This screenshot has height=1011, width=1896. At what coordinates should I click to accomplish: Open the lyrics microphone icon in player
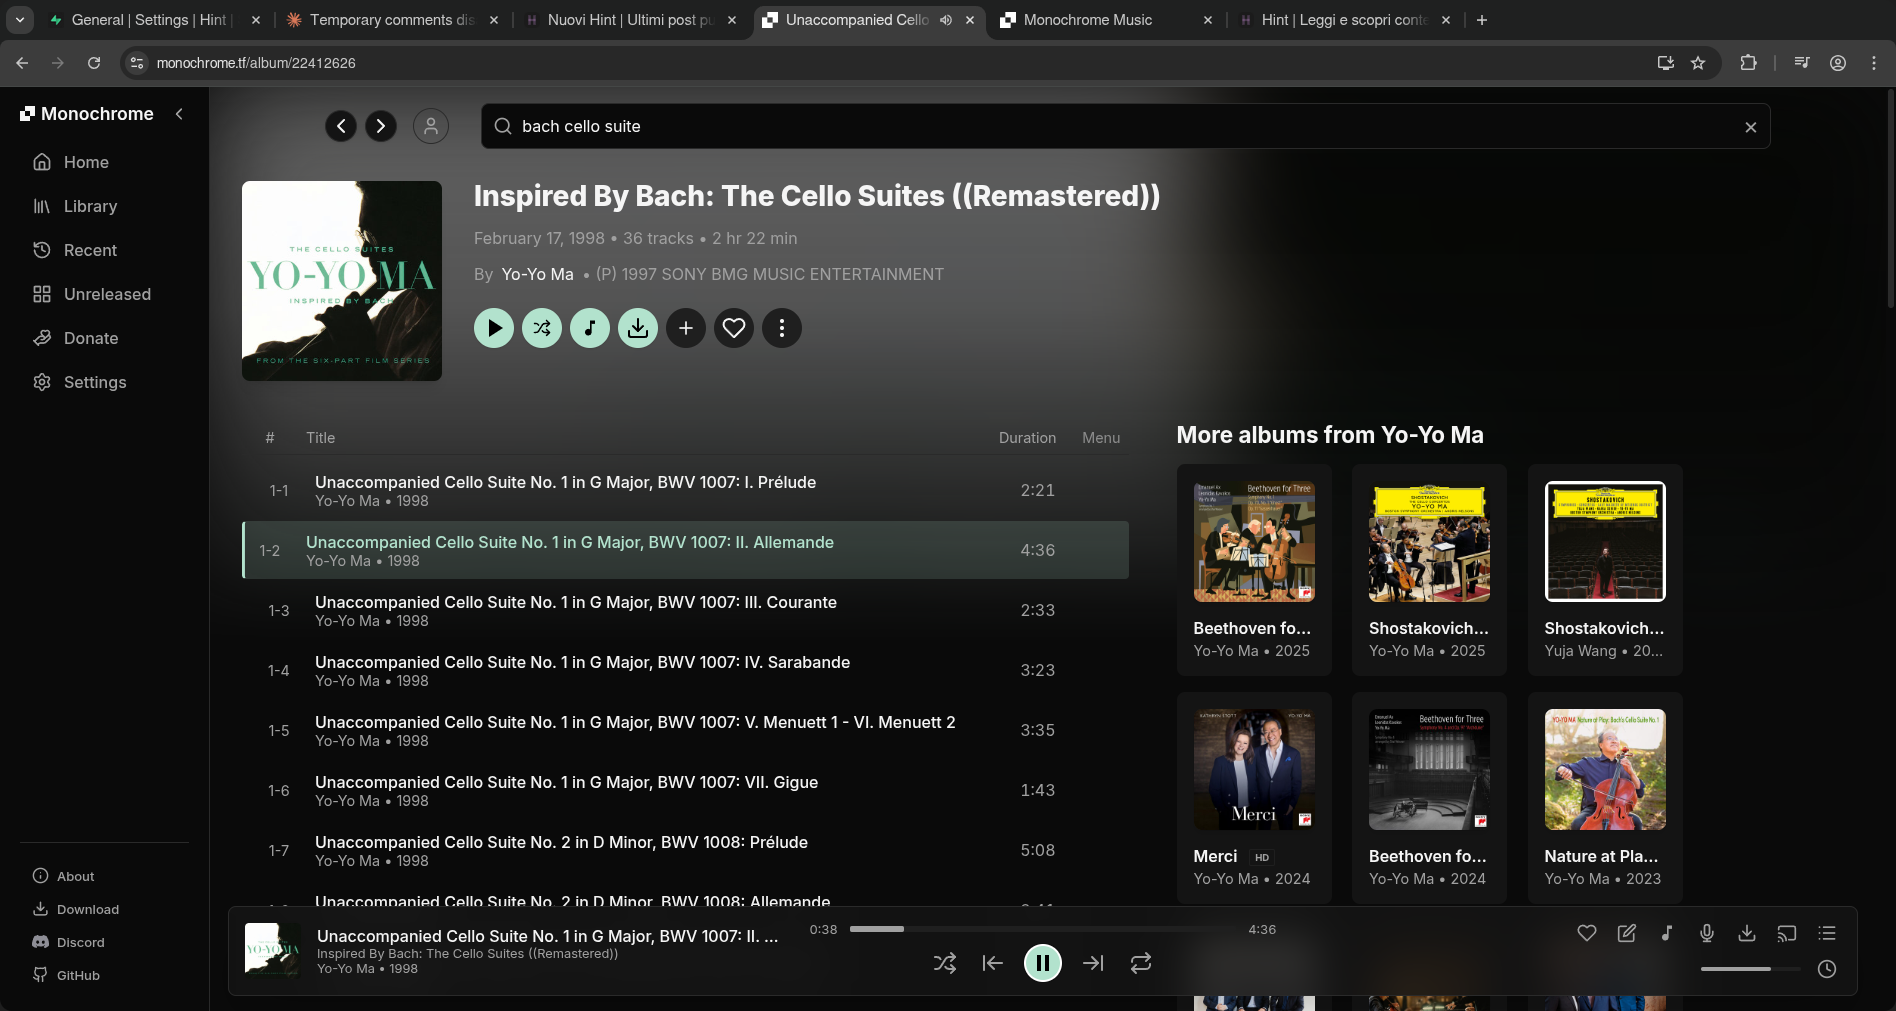[x=1707, y=933]
